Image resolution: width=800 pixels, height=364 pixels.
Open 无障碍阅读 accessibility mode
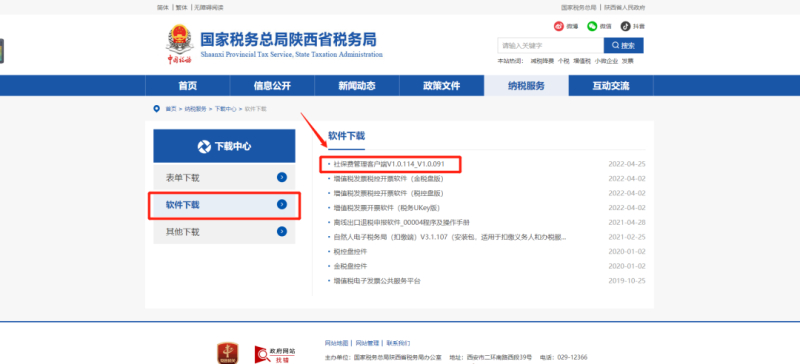coord(209,8)
